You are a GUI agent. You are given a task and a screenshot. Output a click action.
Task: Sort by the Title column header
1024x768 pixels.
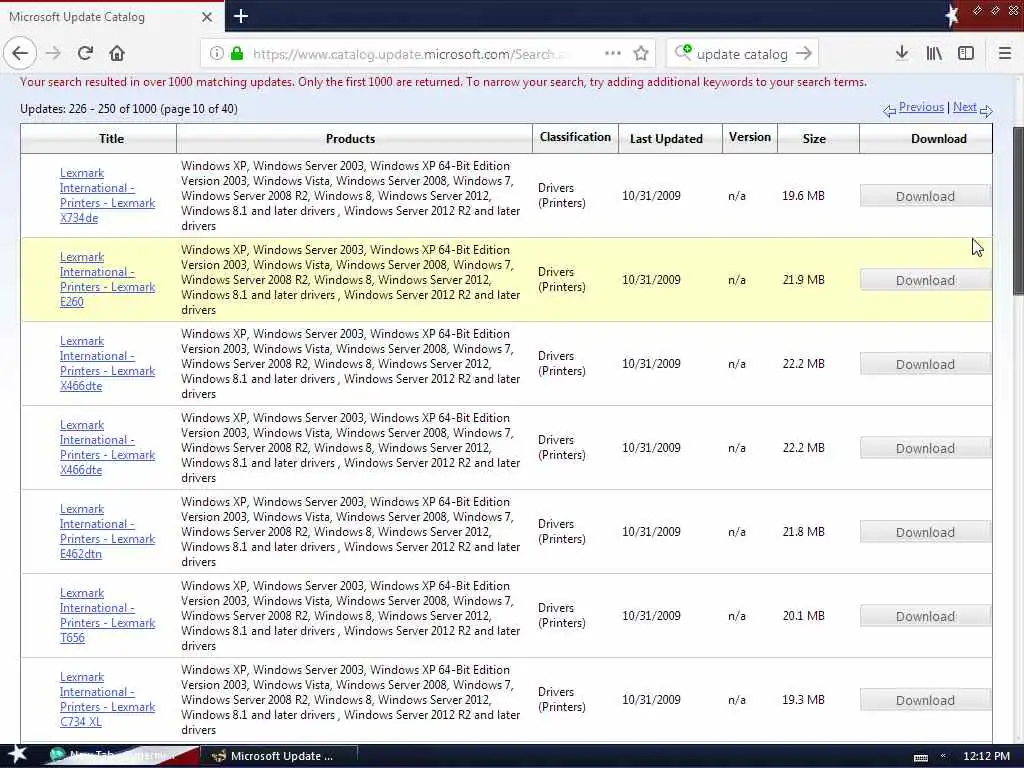111,138
